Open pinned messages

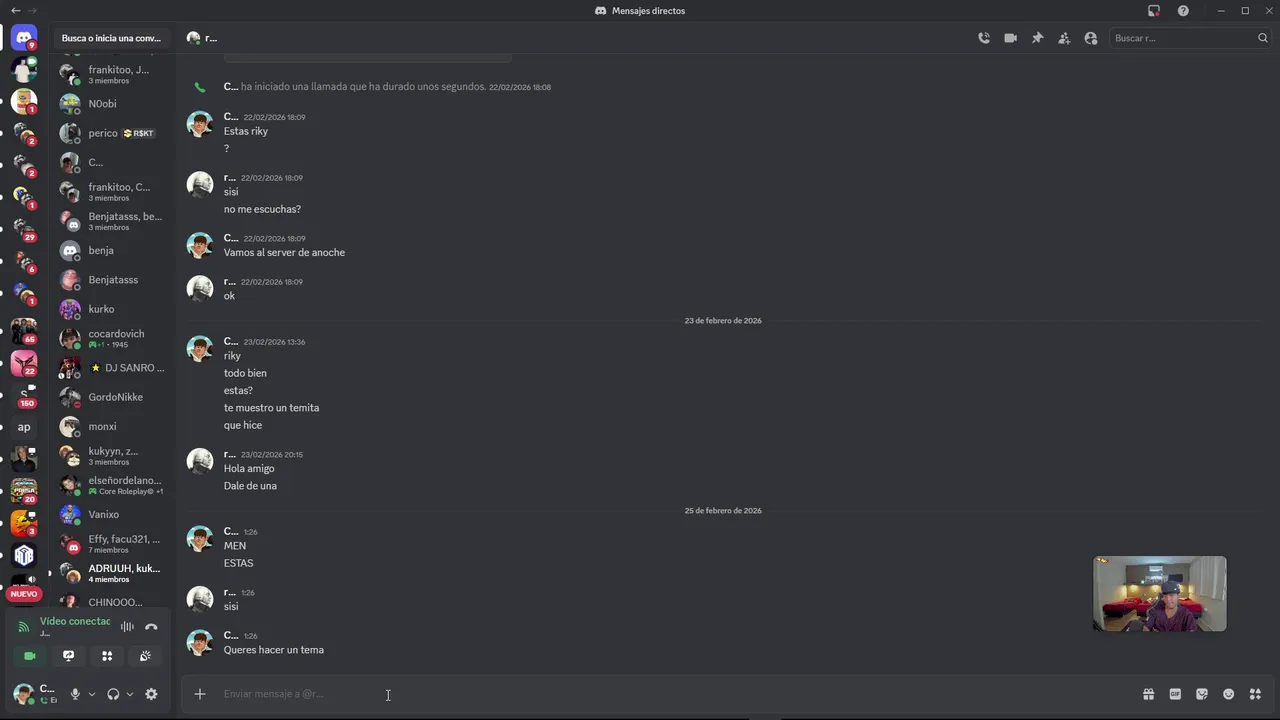pos(1038,38)
